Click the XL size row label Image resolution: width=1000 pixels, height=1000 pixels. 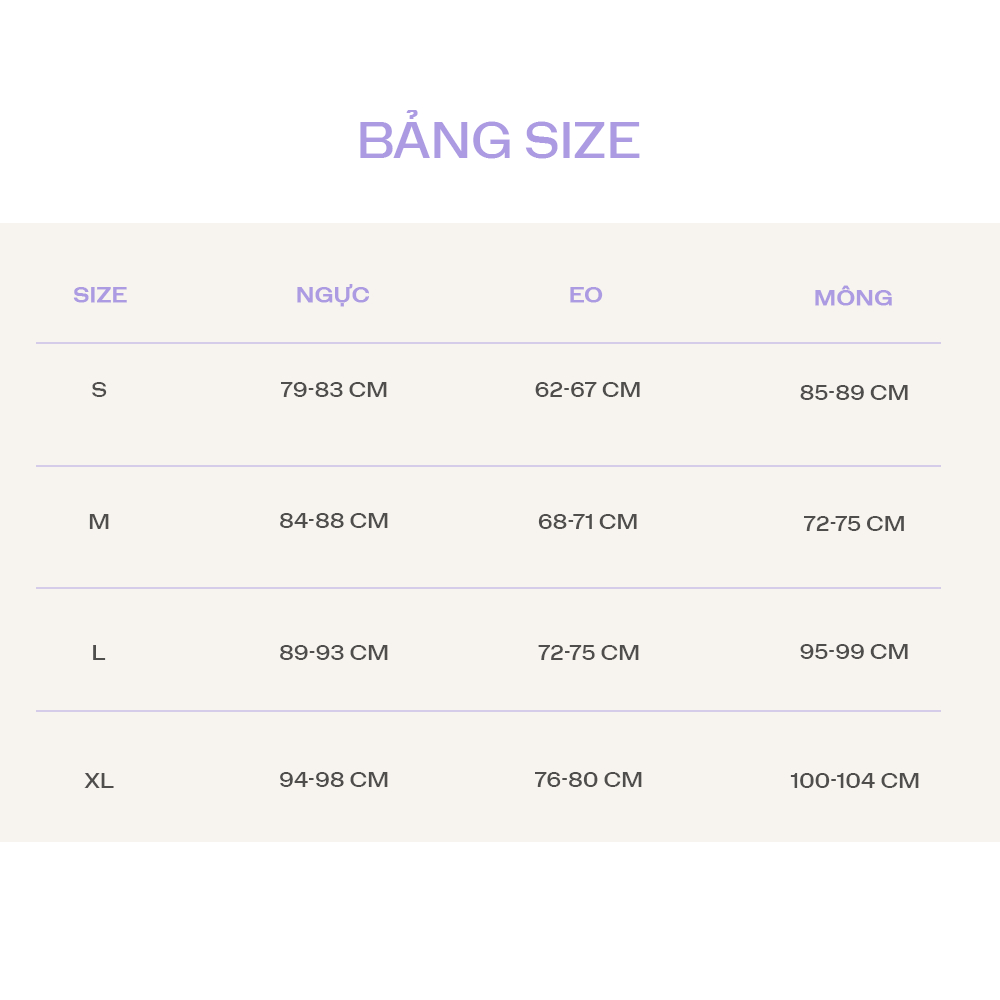pyautogui.click(x=99, y=781)
